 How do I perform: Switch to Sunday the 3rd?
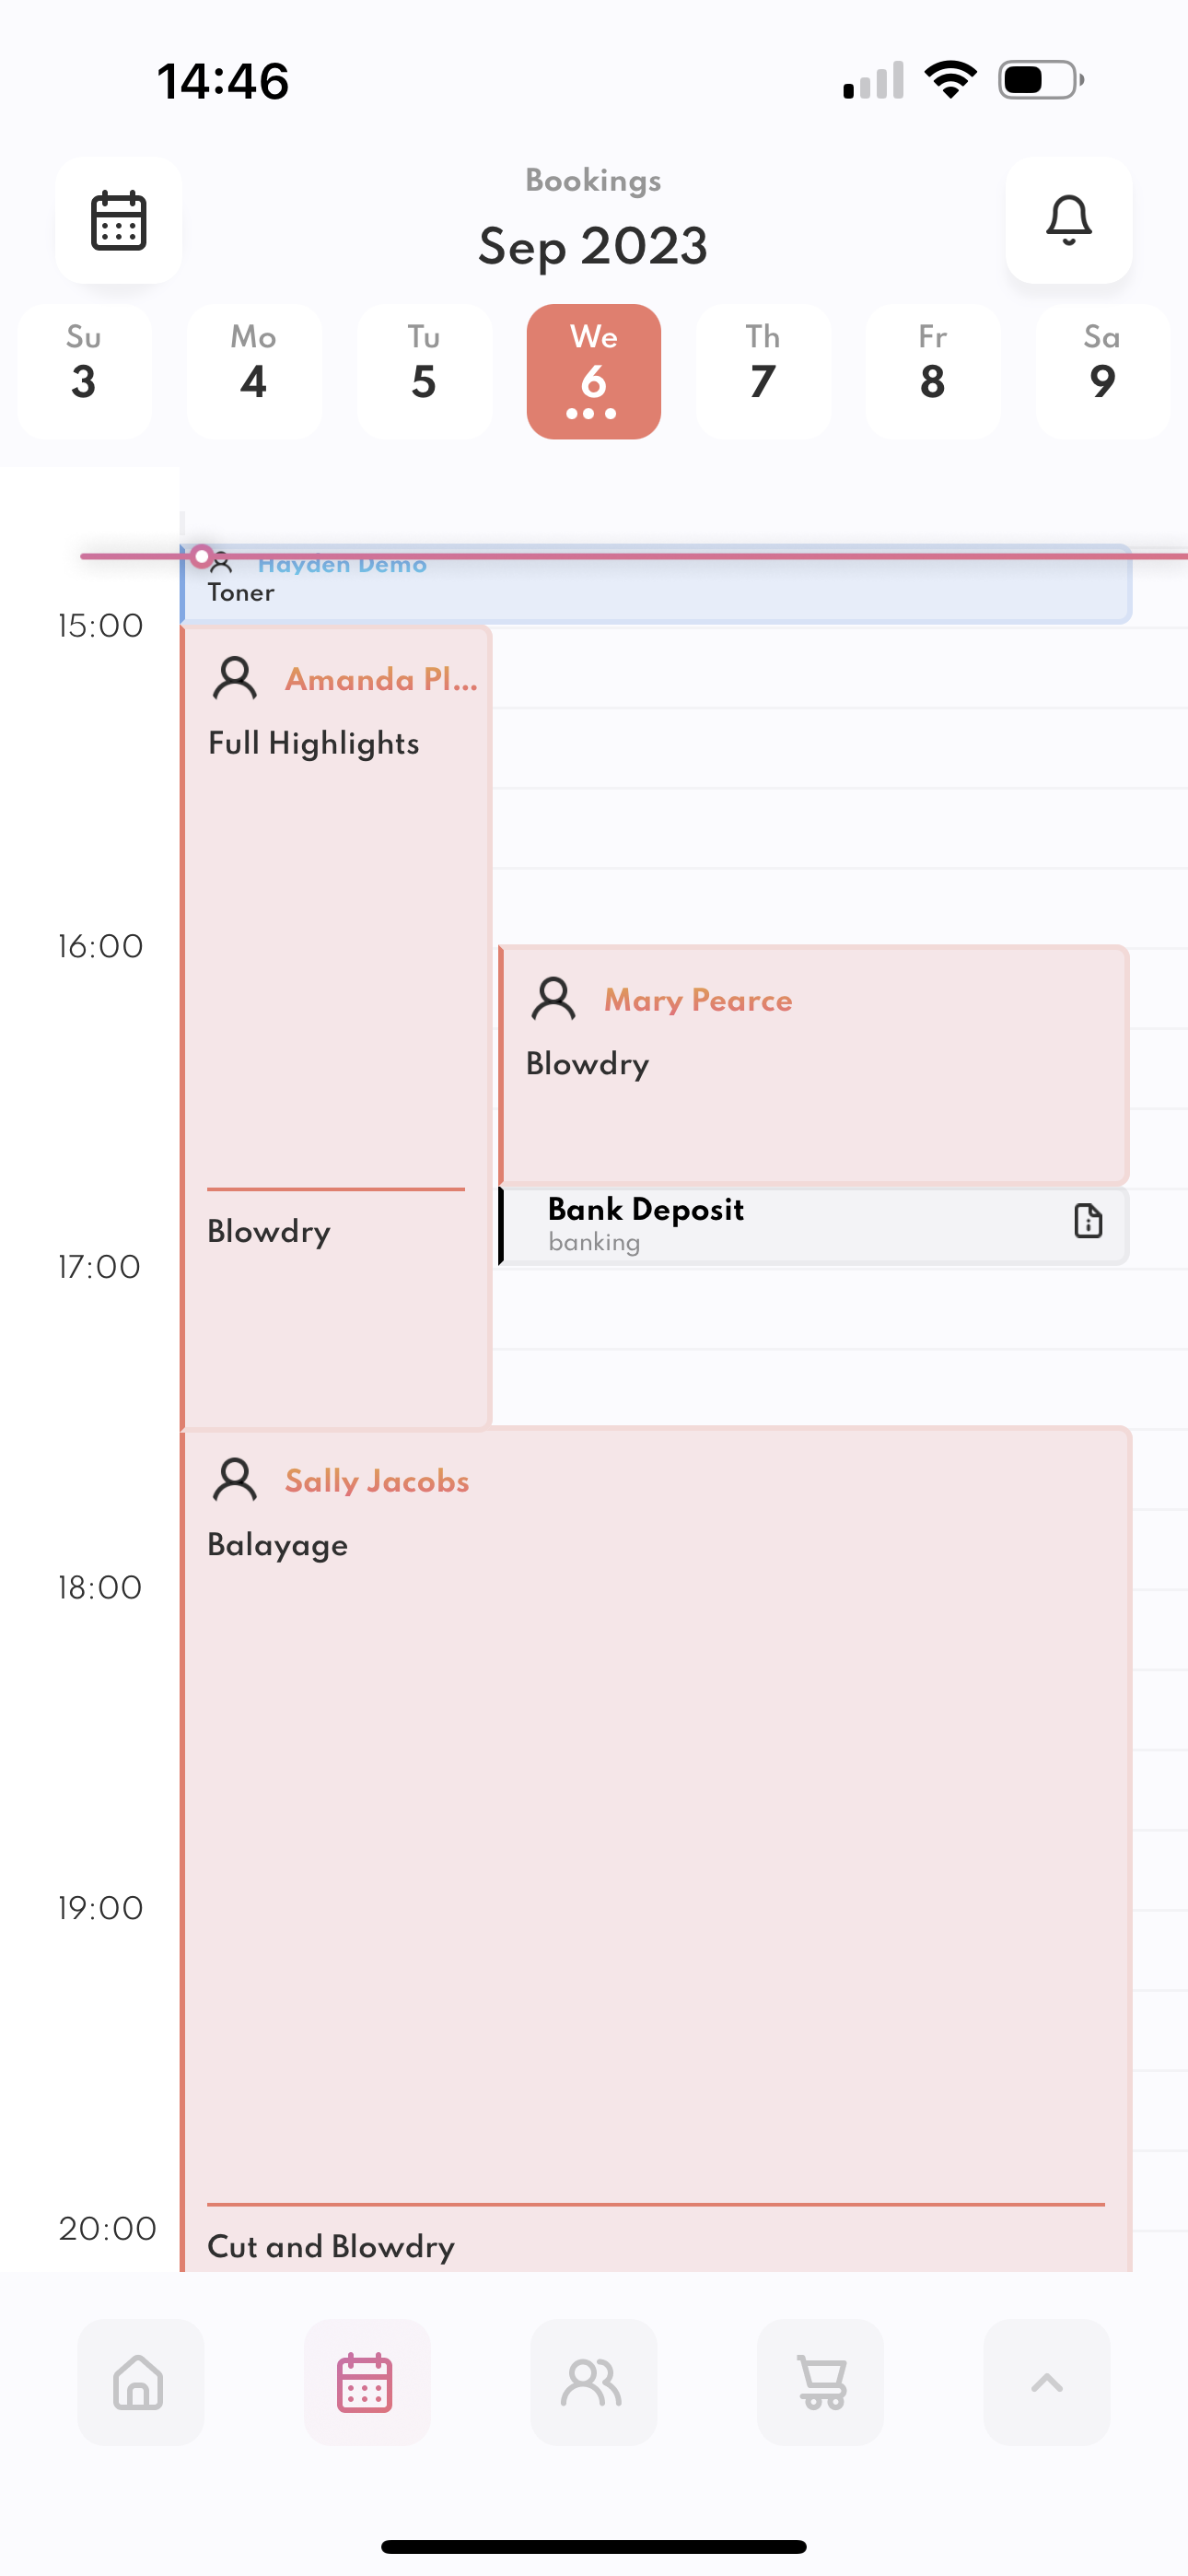click(84, 370)
